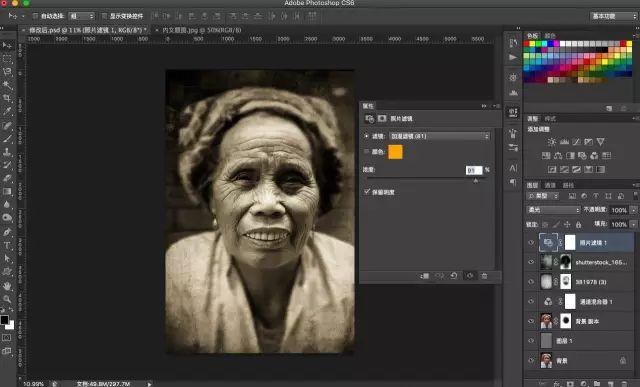This screenshot has height=387, width=640.
Task: Select the Zoom tool
Action: [x=7, y=299]
